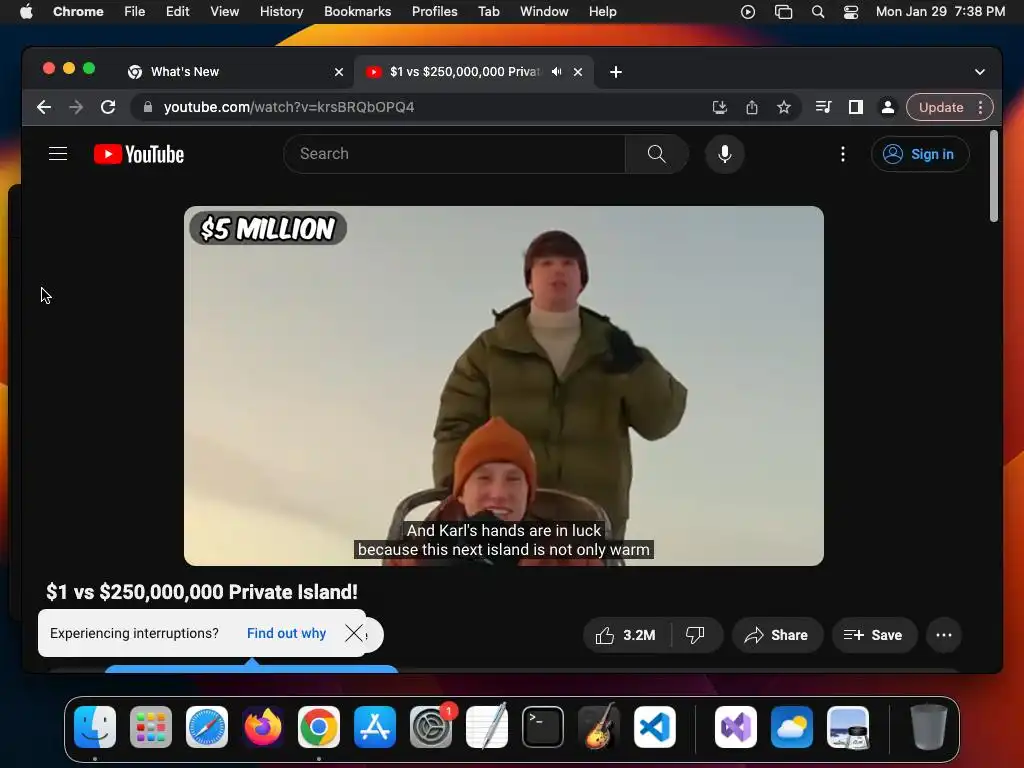Viewport: 1024px width, 768px height.
Task: Click the address bar URL
Action: coord(289,107)
